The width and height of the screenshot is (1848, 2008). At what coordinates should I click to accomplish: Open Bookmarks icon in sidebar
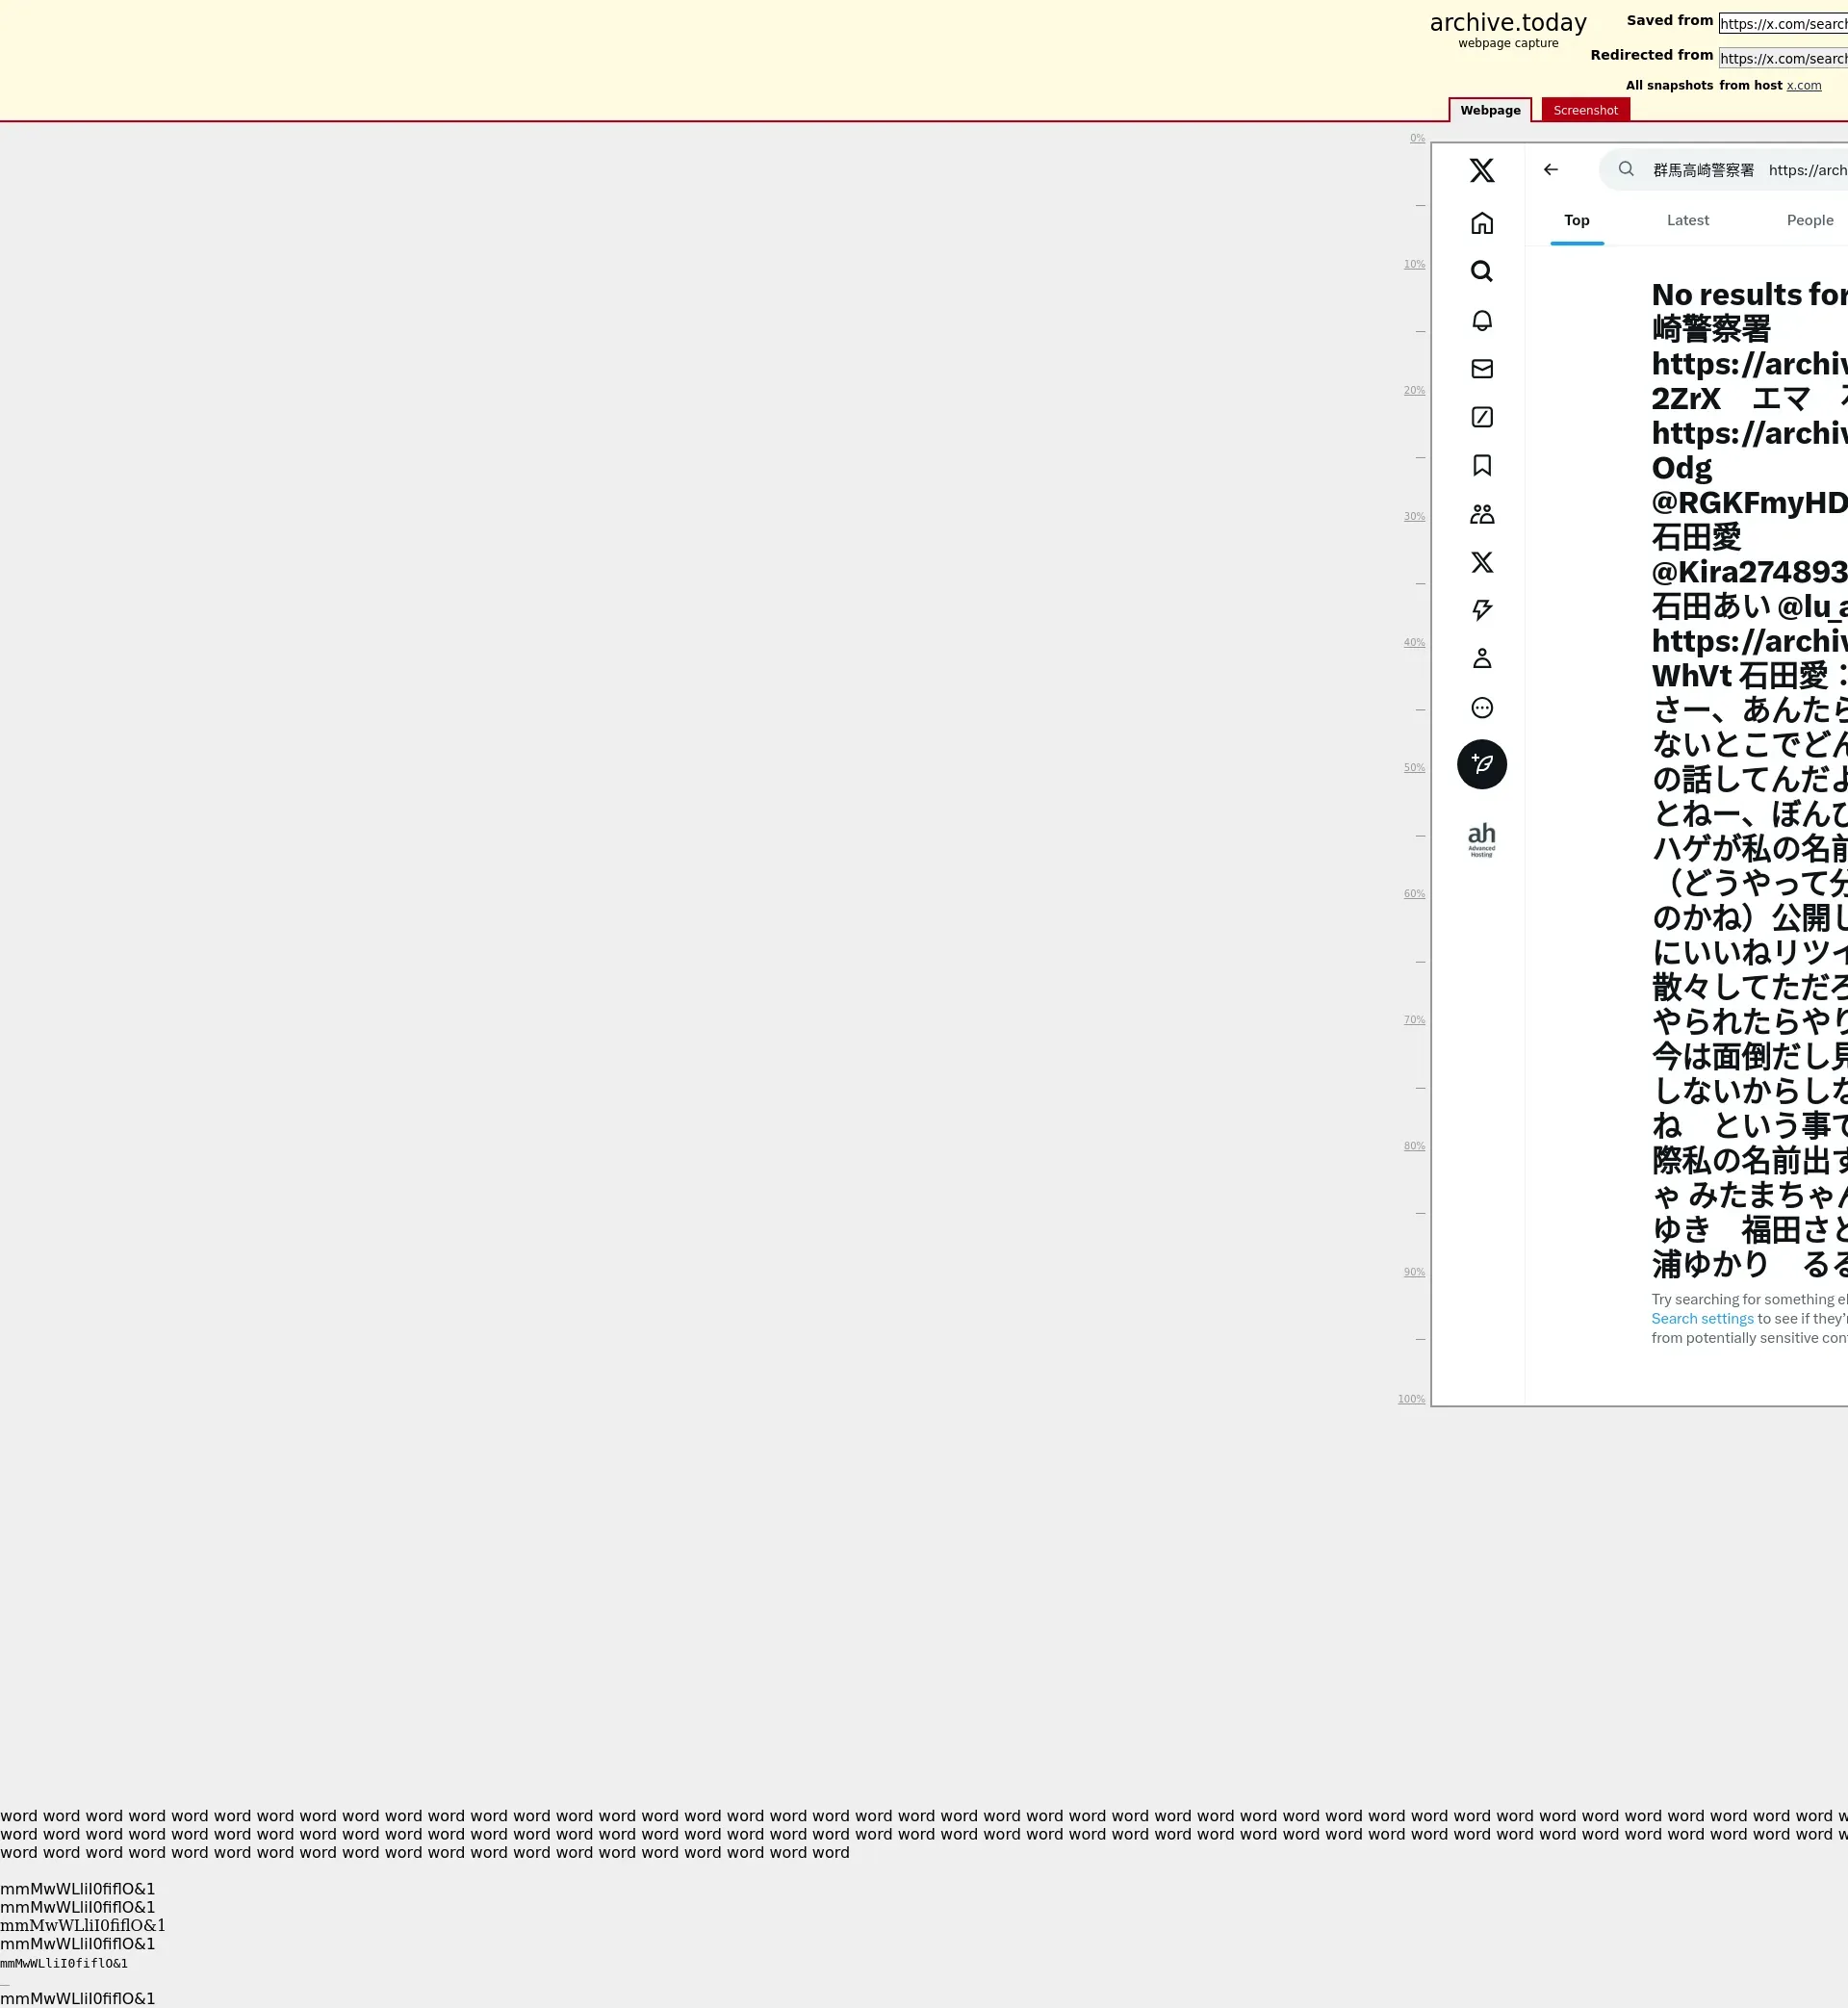(x=1481, y=465)
